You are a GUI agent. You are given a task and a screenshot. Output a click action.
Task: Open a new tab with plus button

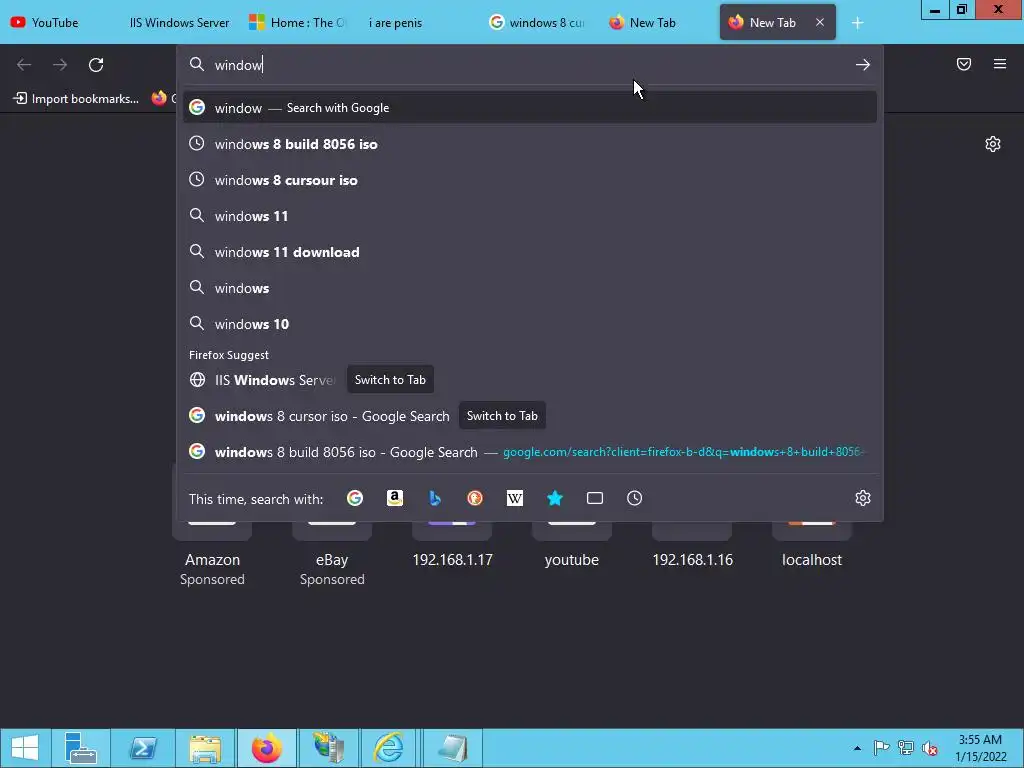[x=857, y=23]
